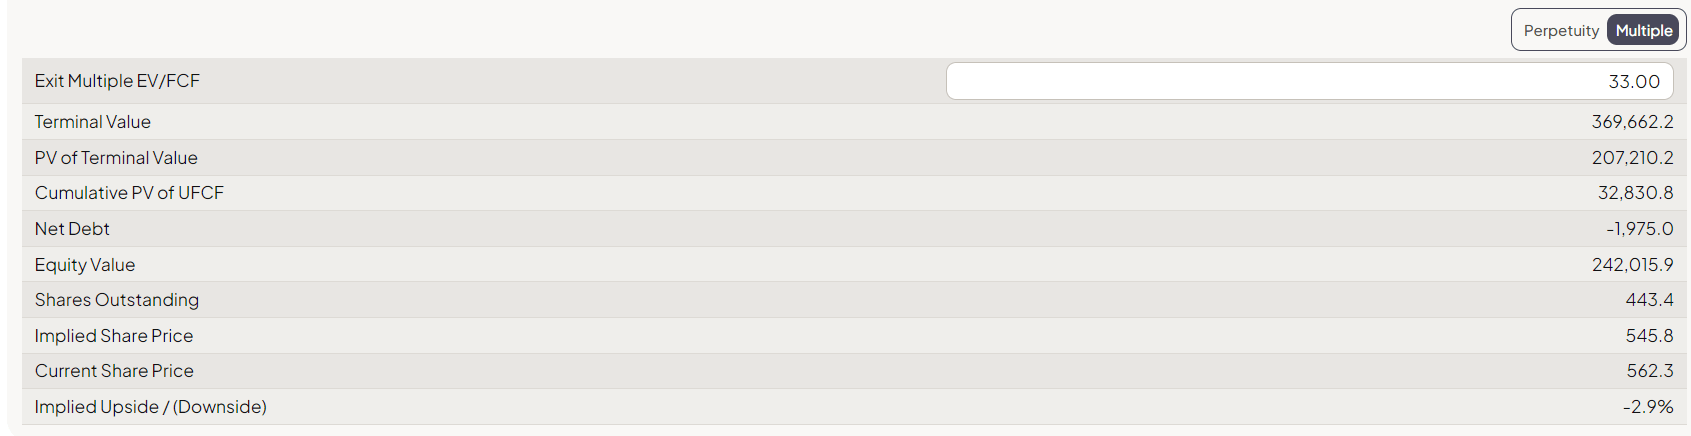1691x436 pixels.
Task: Select the Shares Outstanding label
Action: pos(117,300)
